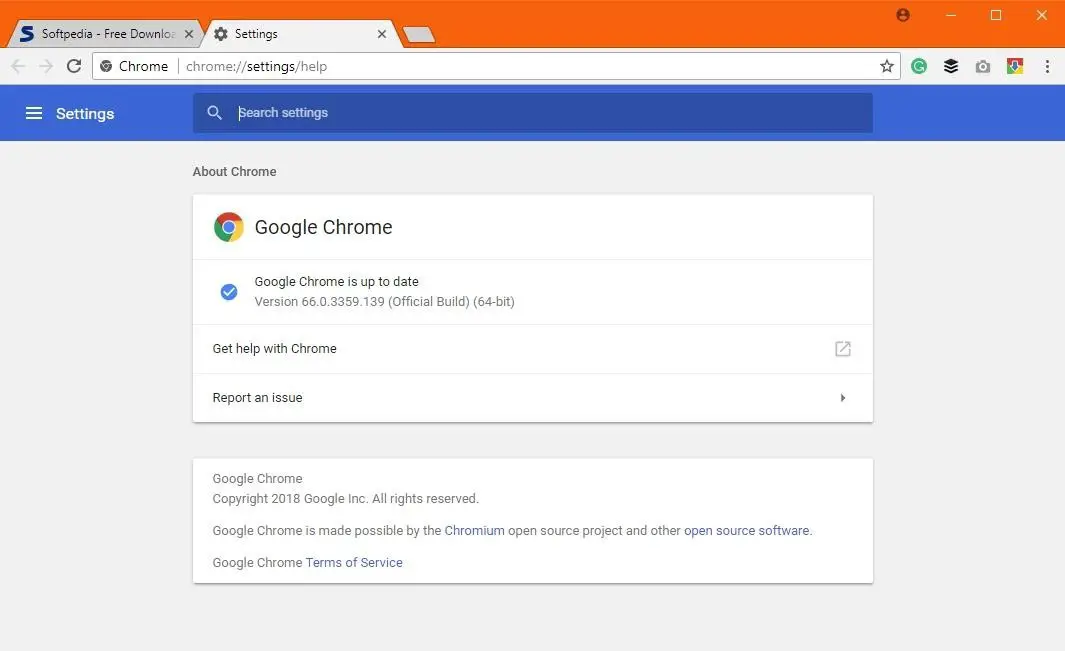Viewport: 1065px width, 651px height.
Task: Click the Grammarly extension icon
Action: (x=919, y=66)
